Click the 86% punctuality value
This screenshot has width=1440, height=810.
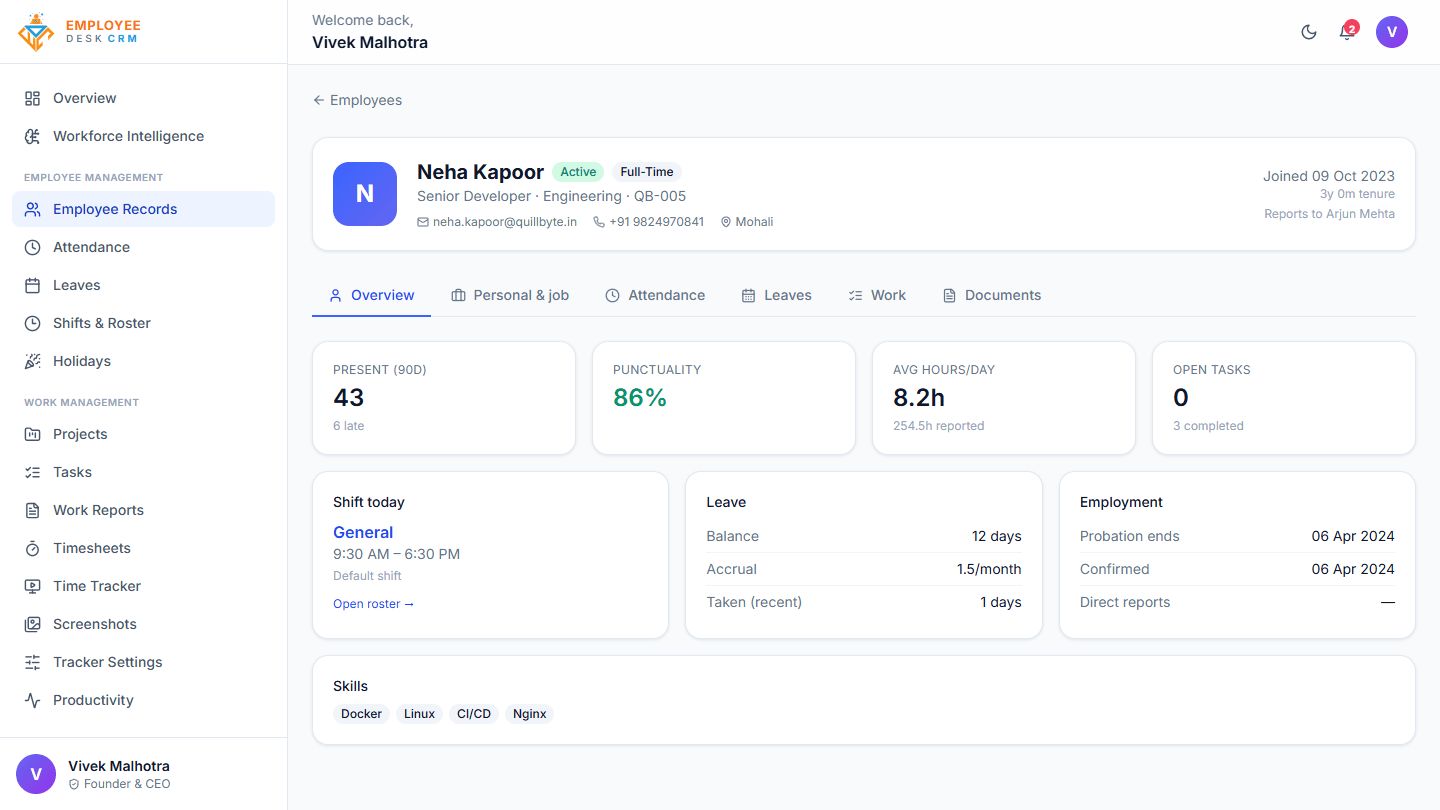pyautogui.click(x=640, y=398)
